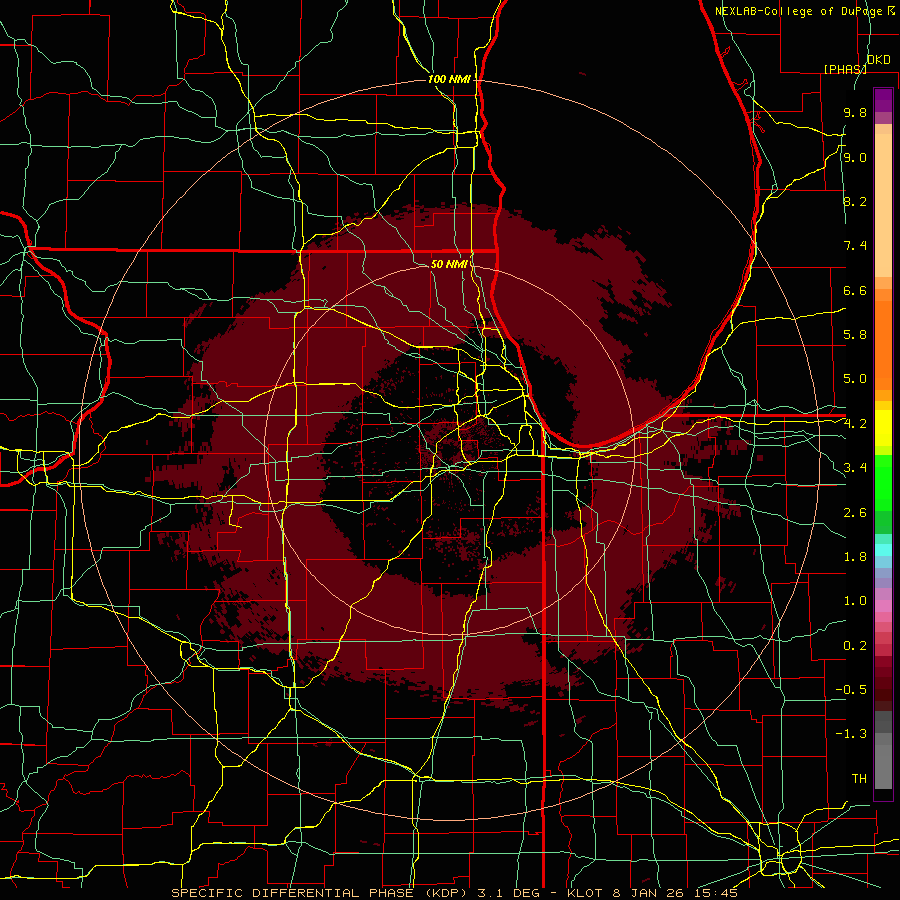Pick the bright yellow segment of color bar
The image size is (900, 900).
click(883, 428)
